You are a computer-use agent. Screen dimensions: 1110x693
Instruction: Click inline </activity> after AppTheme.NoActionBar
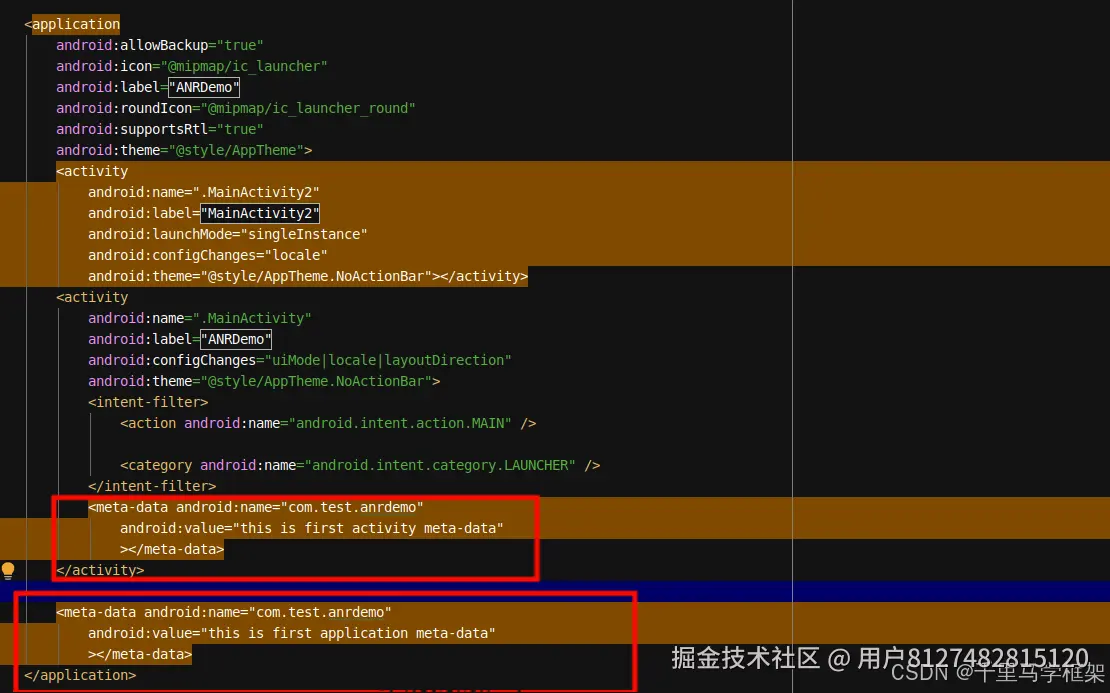pyautogui.click(x=484, y=277)
